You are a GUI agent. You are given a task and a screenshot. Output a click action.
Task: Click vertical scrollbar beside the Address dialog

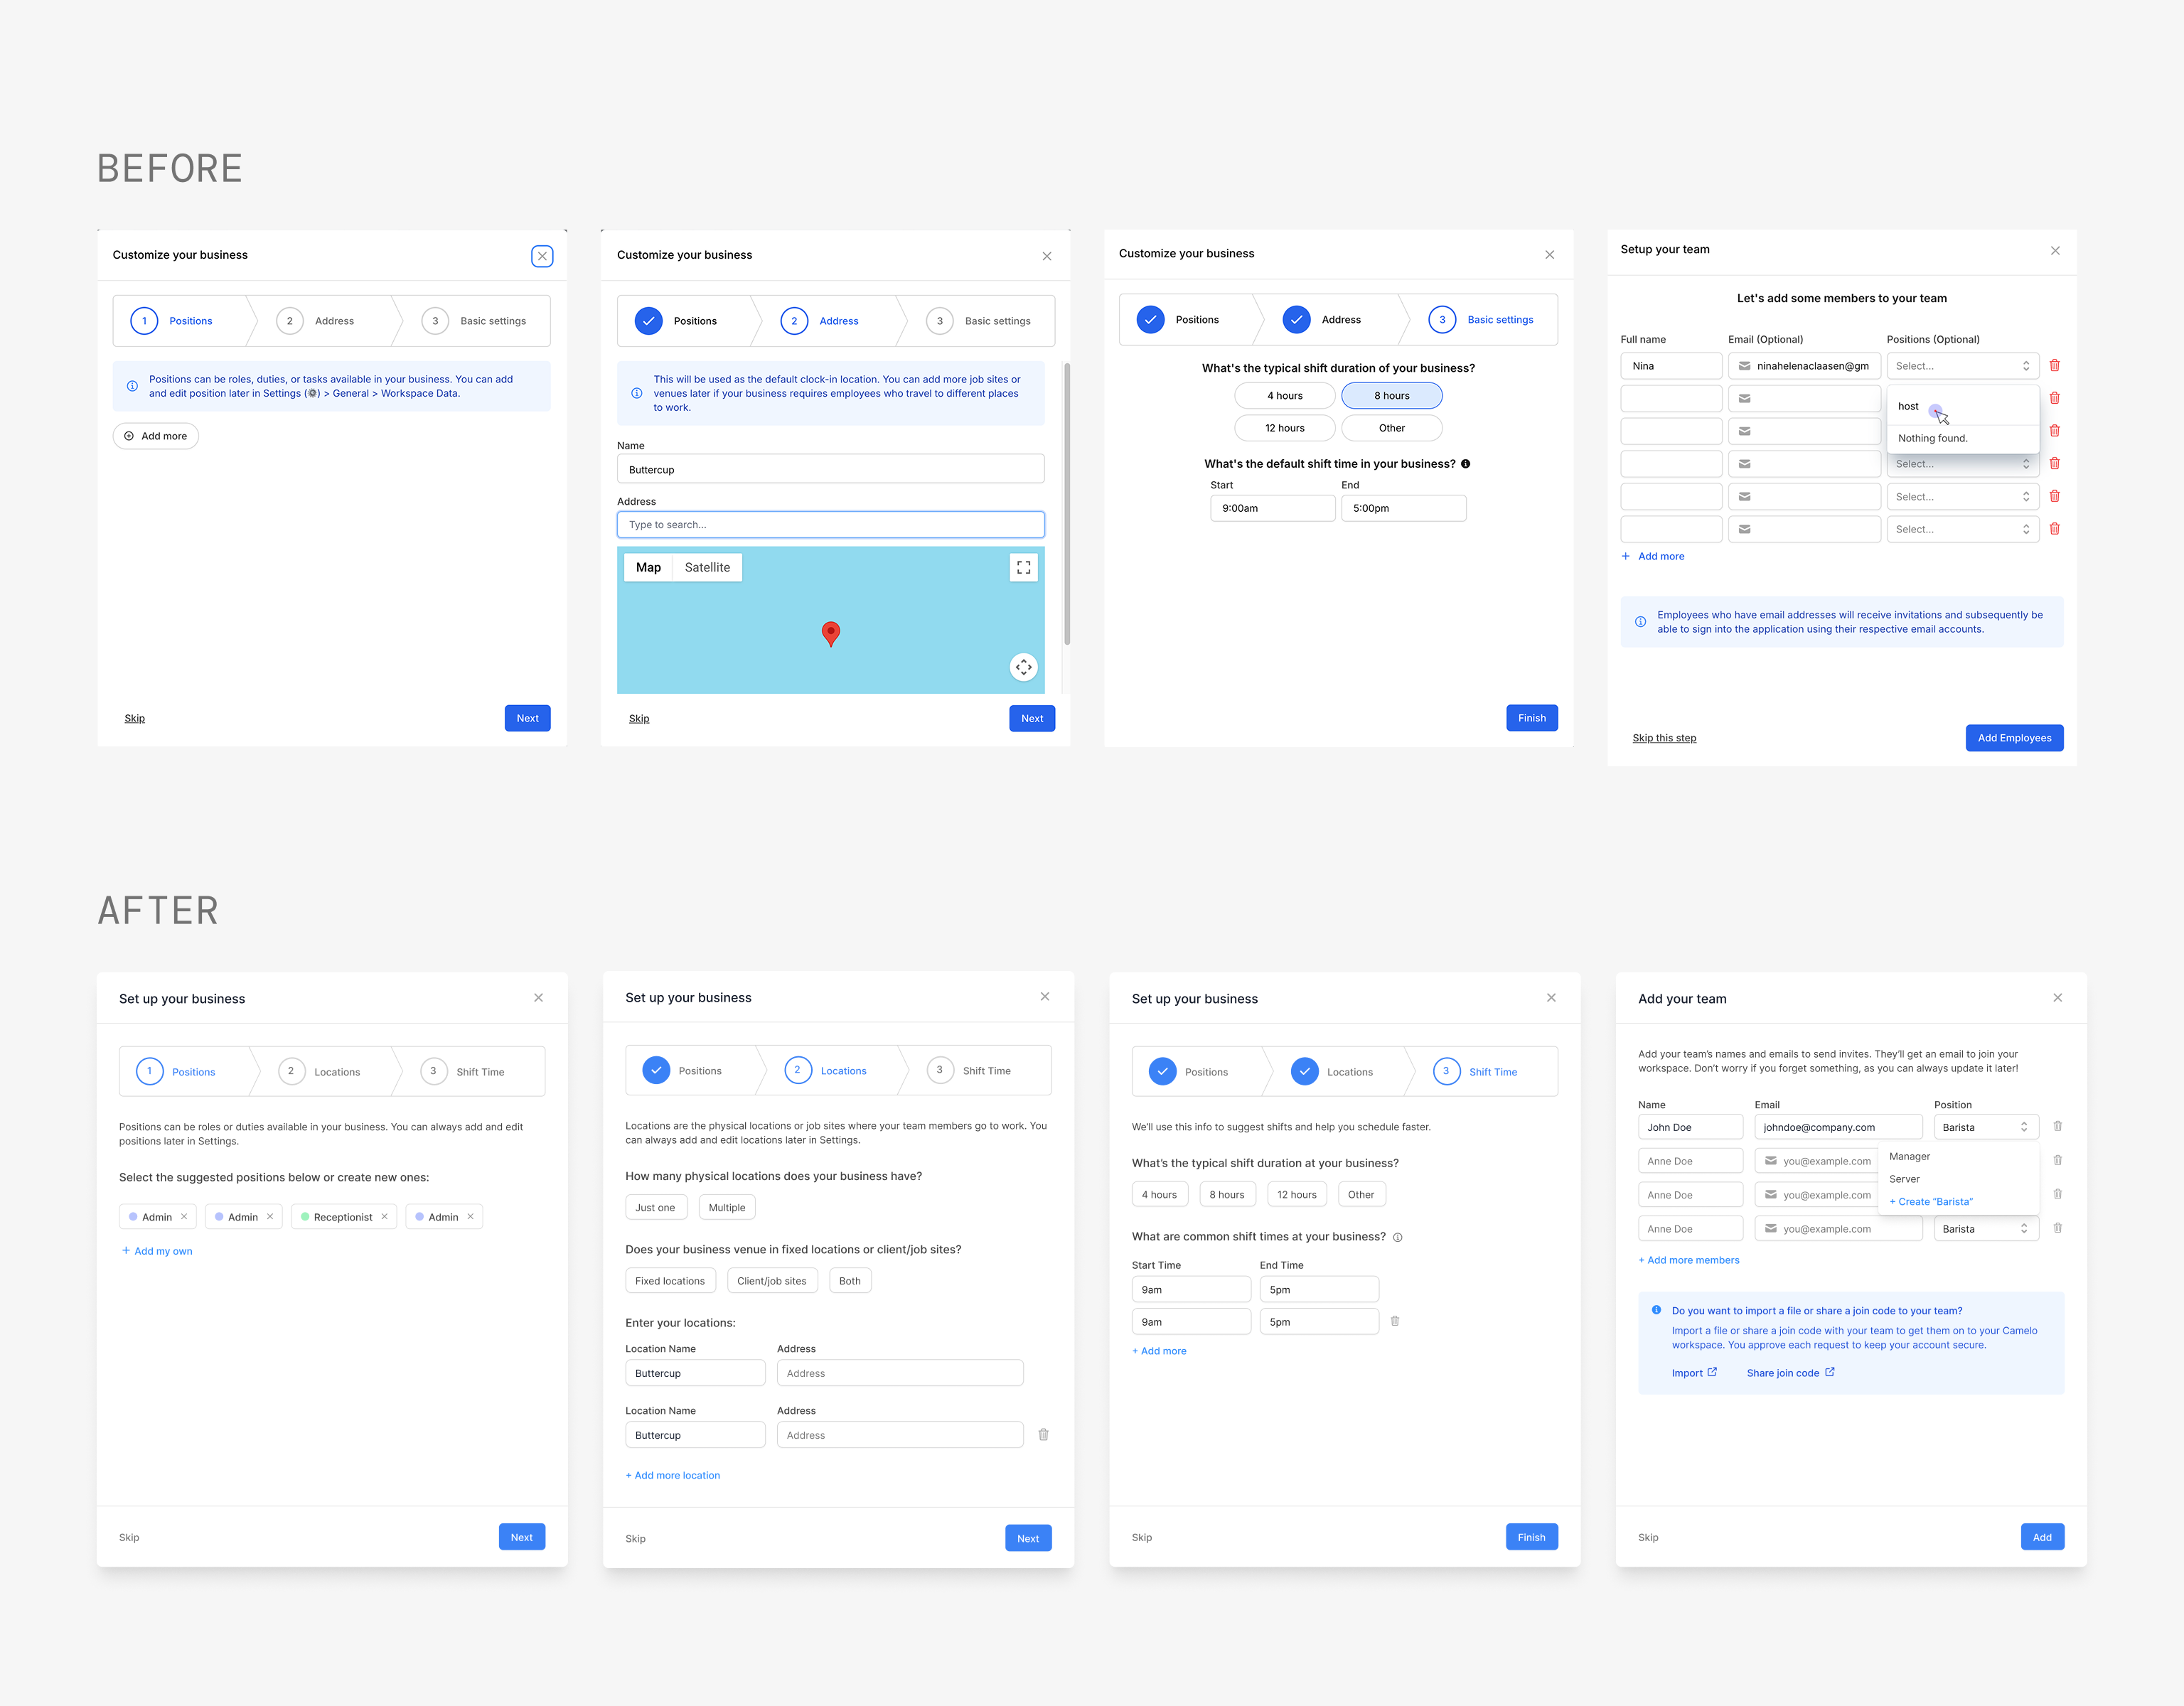[1066, 504]
